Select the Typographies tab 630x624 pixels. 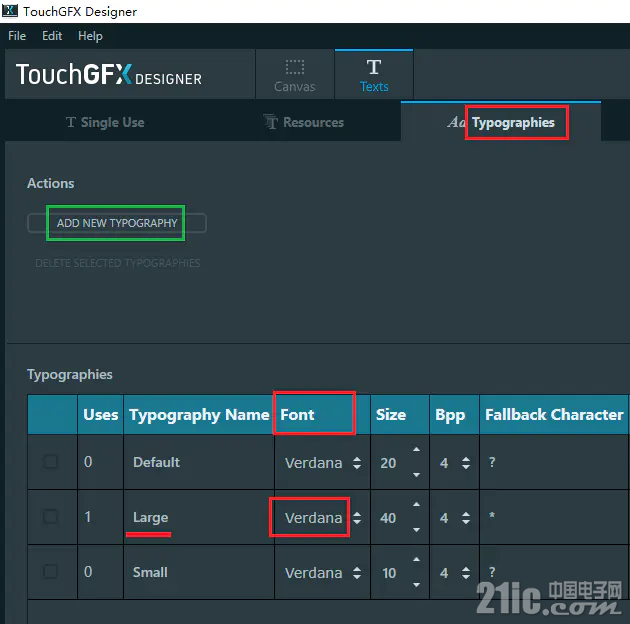(x=501, y=122)
